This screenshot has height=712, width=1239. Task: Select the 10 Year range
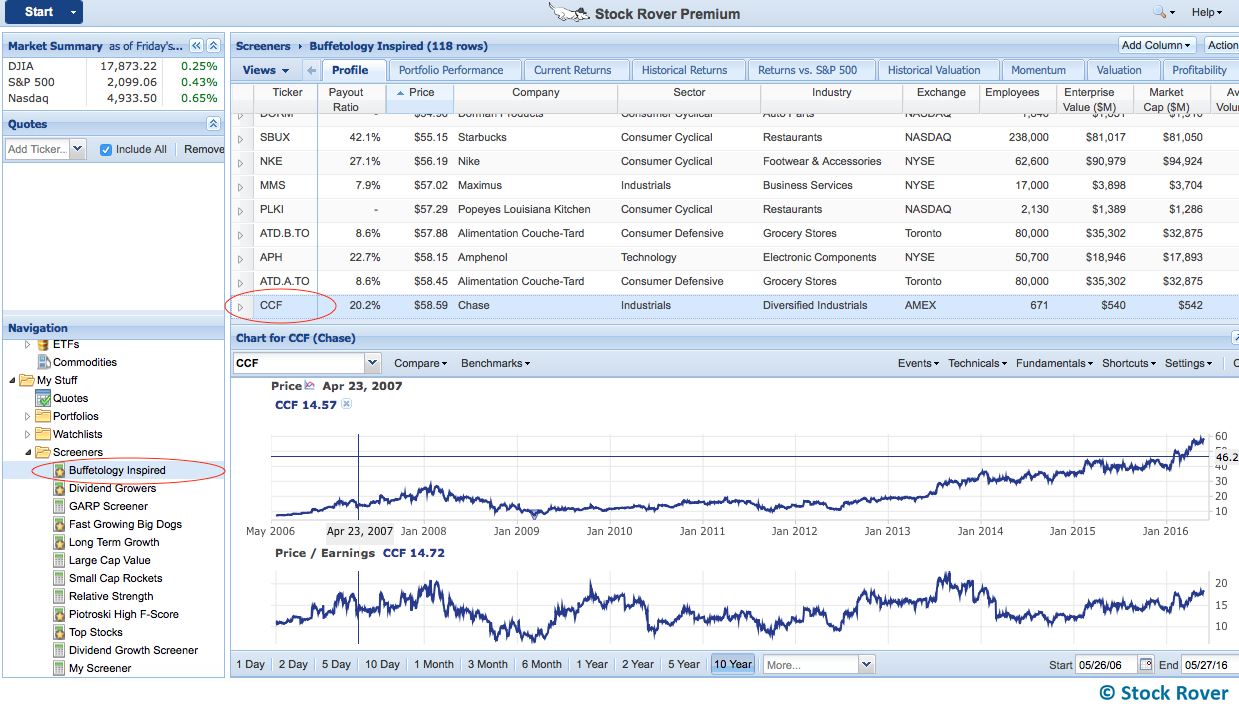[x=733, y=664]
